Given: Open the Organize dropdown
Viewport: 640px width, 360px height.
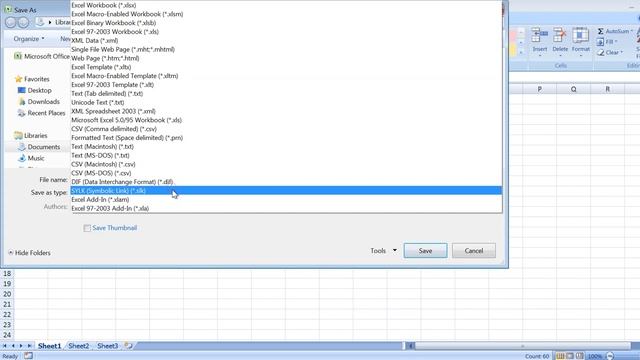Looking at the screenshot, I should [x=29, y=39].
